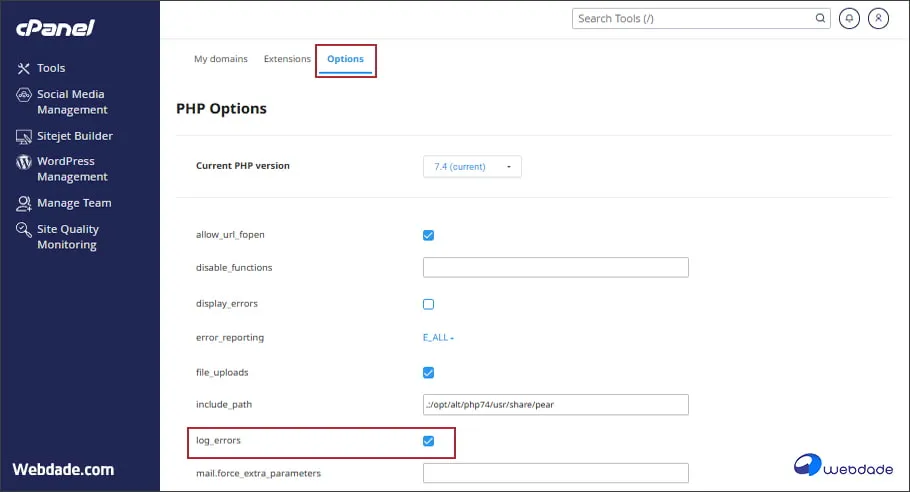
Task: Switch to the My domains tab
Action: tap(220, 59)
